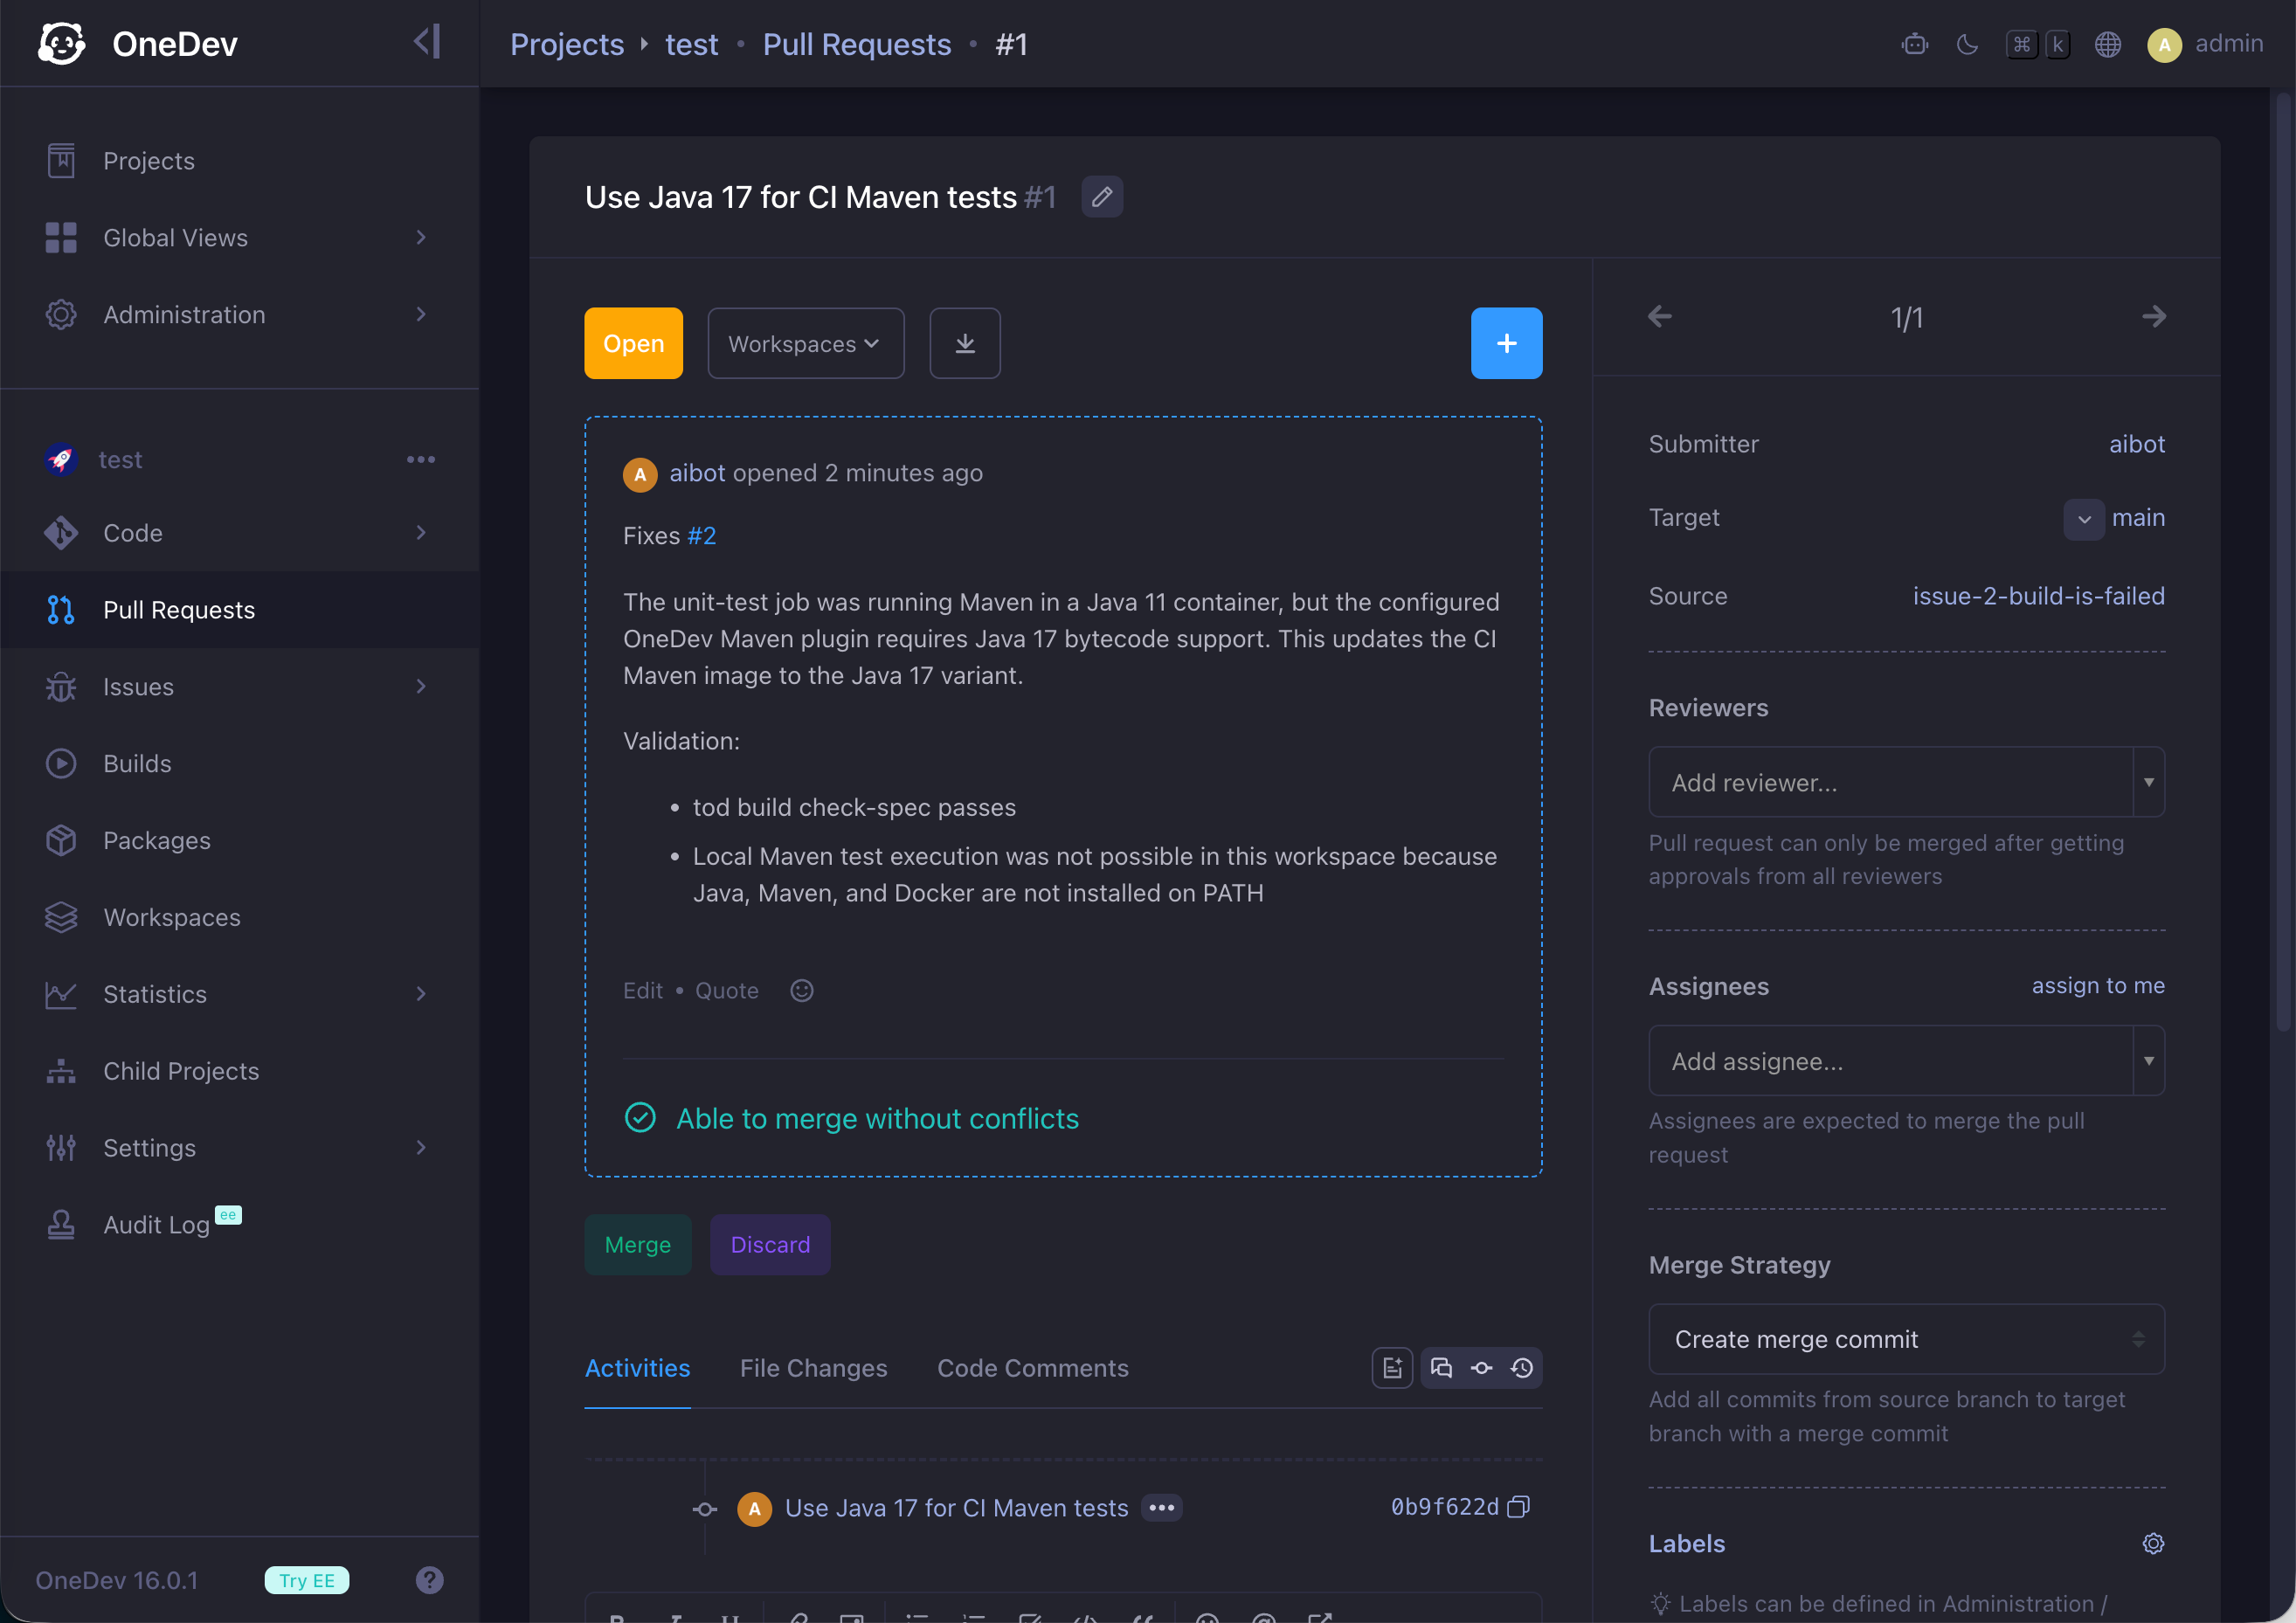Expand the Statistics section
2296x1623 pixels.
[x=240, y=994]
